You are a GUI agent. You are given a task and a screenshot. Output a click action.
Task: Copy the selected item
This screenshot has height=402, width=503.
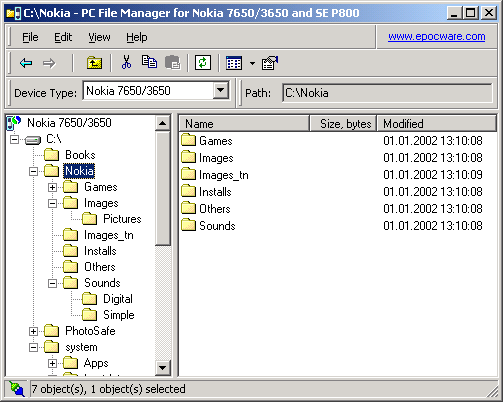[x=149, y=62]
